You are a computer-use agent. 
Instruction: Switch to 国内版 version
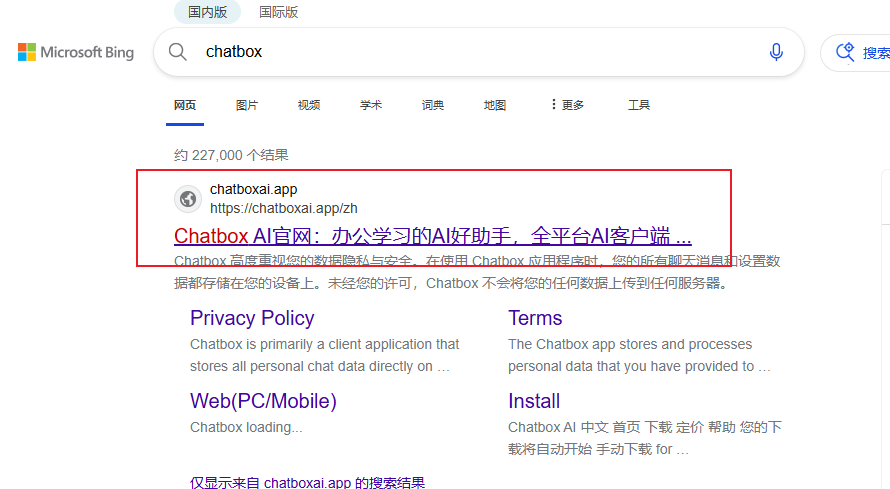pos(208,12)
